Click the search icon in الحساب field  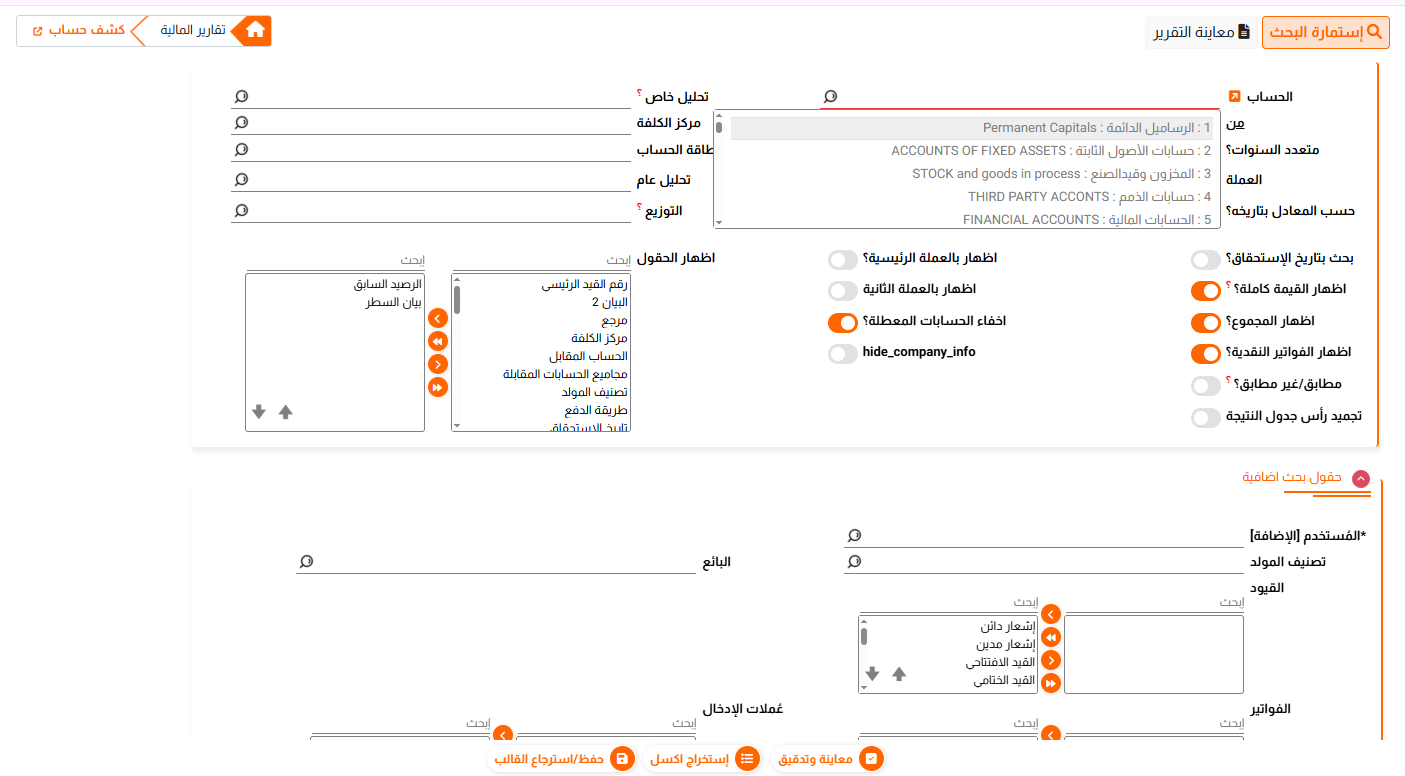tap(829, 97)
